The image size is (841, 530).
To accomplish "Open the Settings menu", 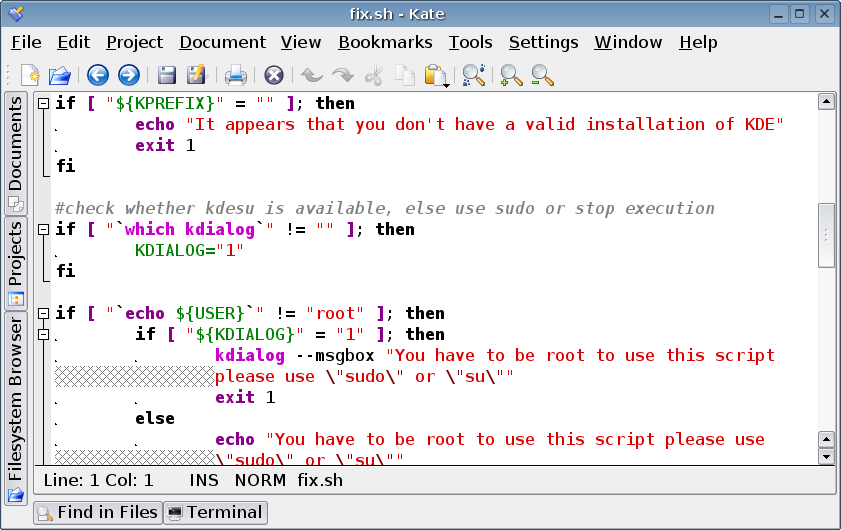I will 543,42.
